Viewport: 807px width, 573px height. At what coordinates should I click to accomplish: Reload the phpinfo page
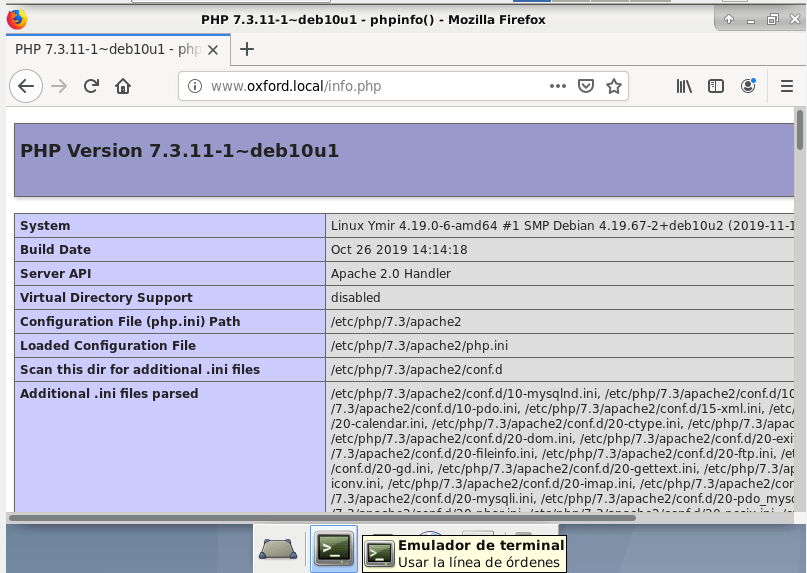pyautogui.click(x=91, y=86)
